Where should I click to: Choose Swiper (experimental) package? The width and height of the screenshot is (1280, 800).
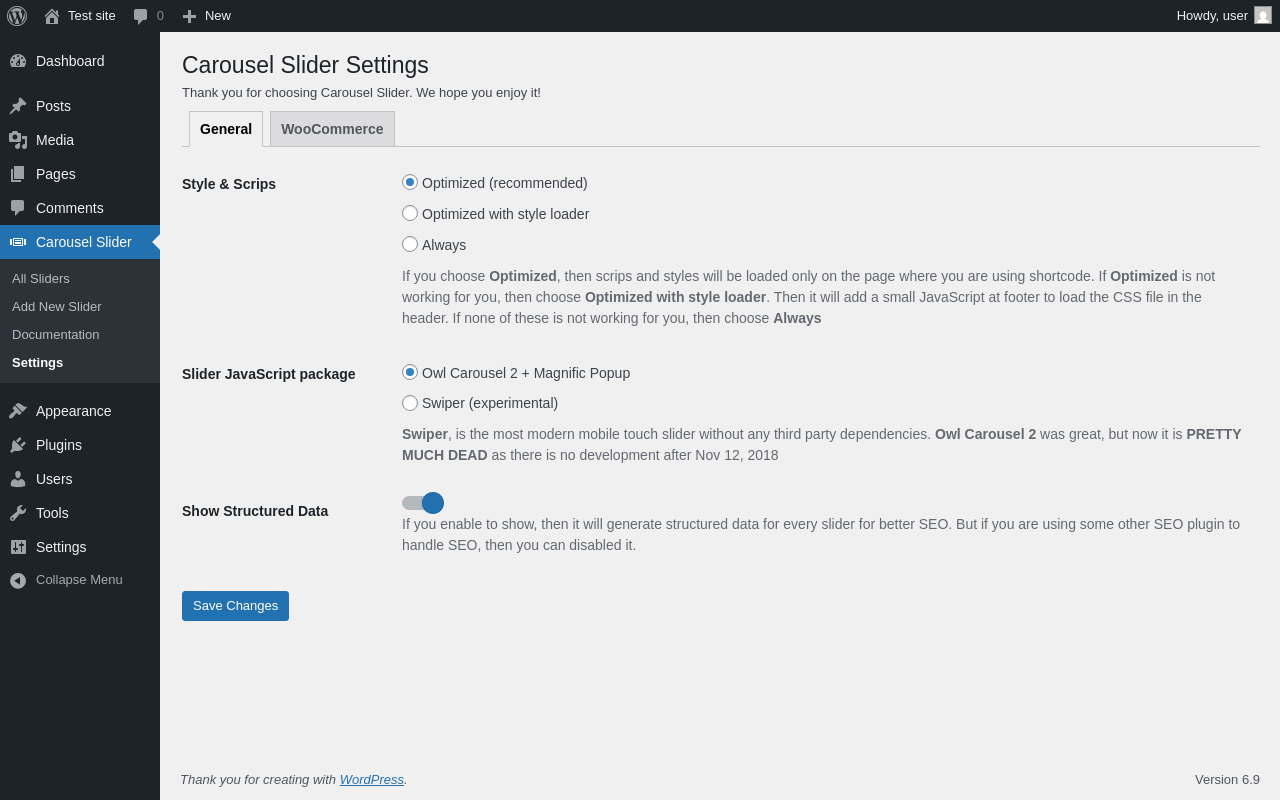pyautogui.click(x=410, y=403)
